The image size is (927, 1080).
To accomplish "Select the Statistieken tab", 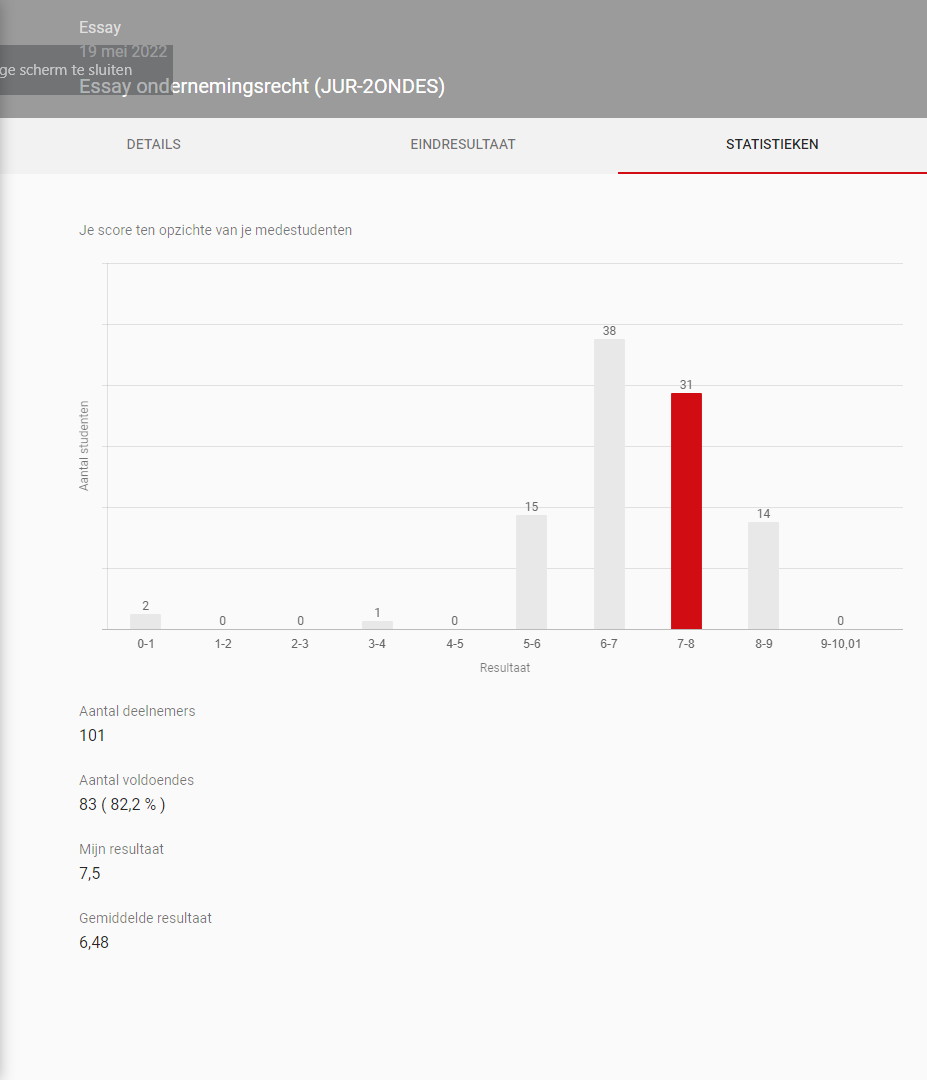I will 771,145.
